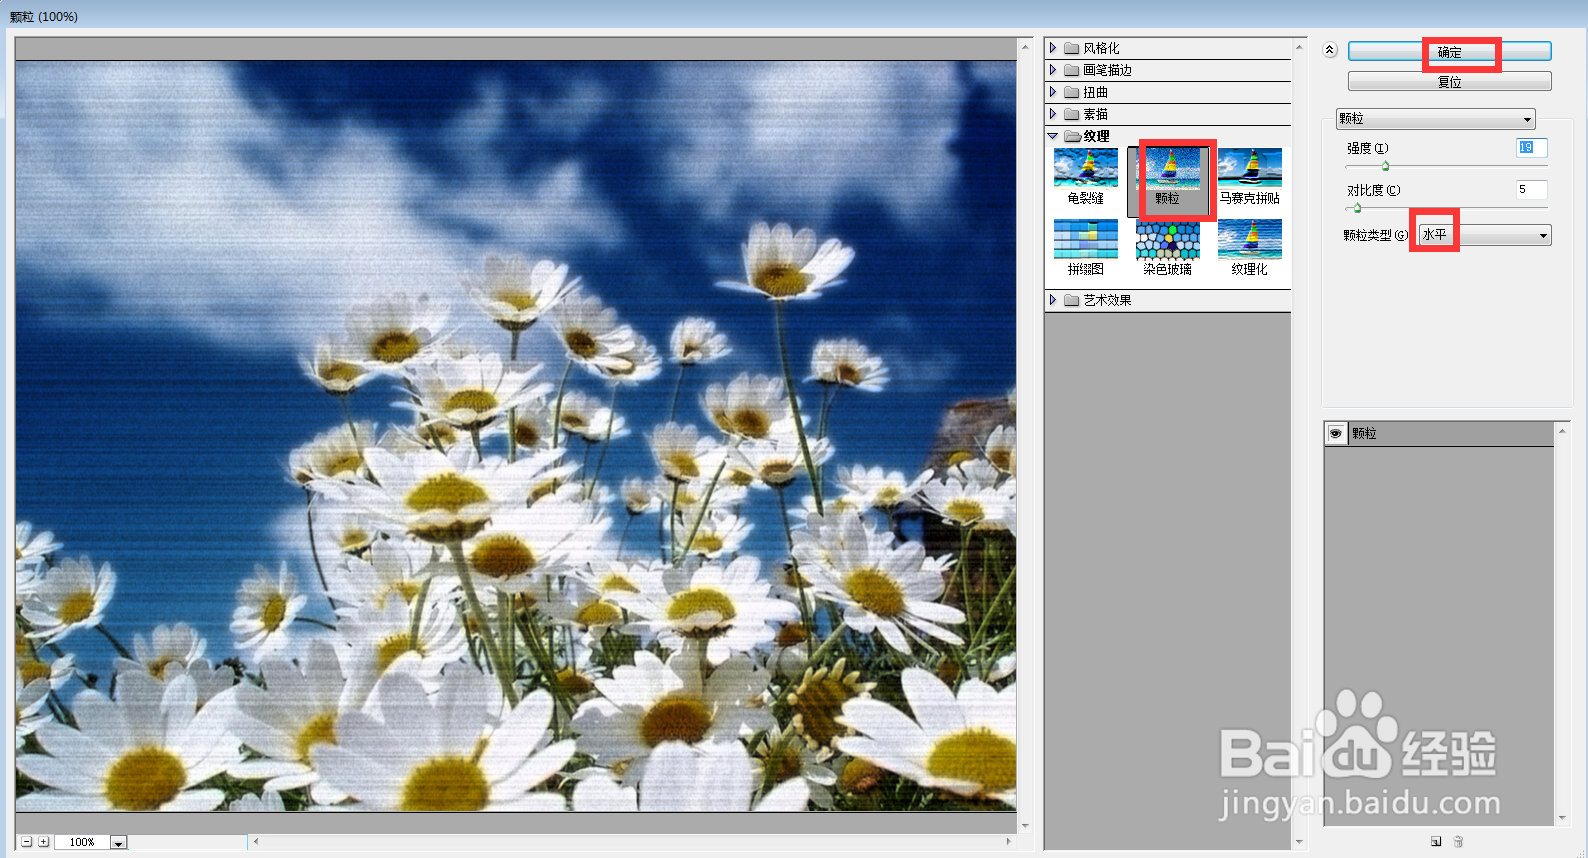The width and height of the screenshot is (1588, 858).
Task: Click the effect layers scroll down arrow
Action: tap(1562, 818)
